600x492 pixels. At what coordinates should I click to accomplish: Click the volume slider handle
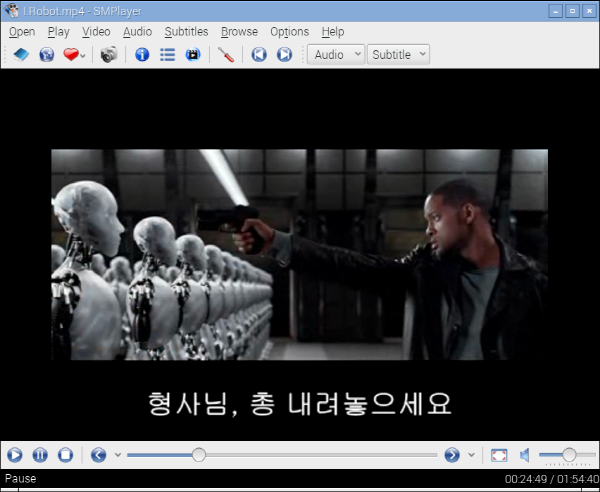569,455
